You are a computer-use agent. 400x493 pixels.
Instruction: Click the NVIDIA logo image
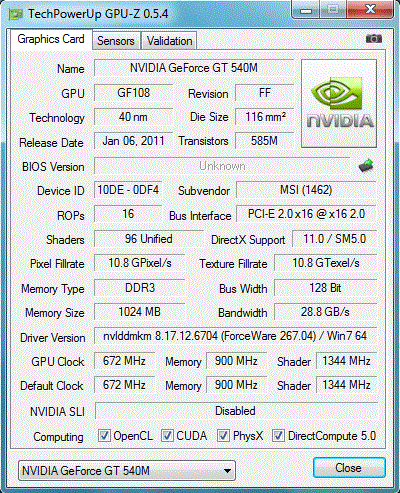pos(339,103)
